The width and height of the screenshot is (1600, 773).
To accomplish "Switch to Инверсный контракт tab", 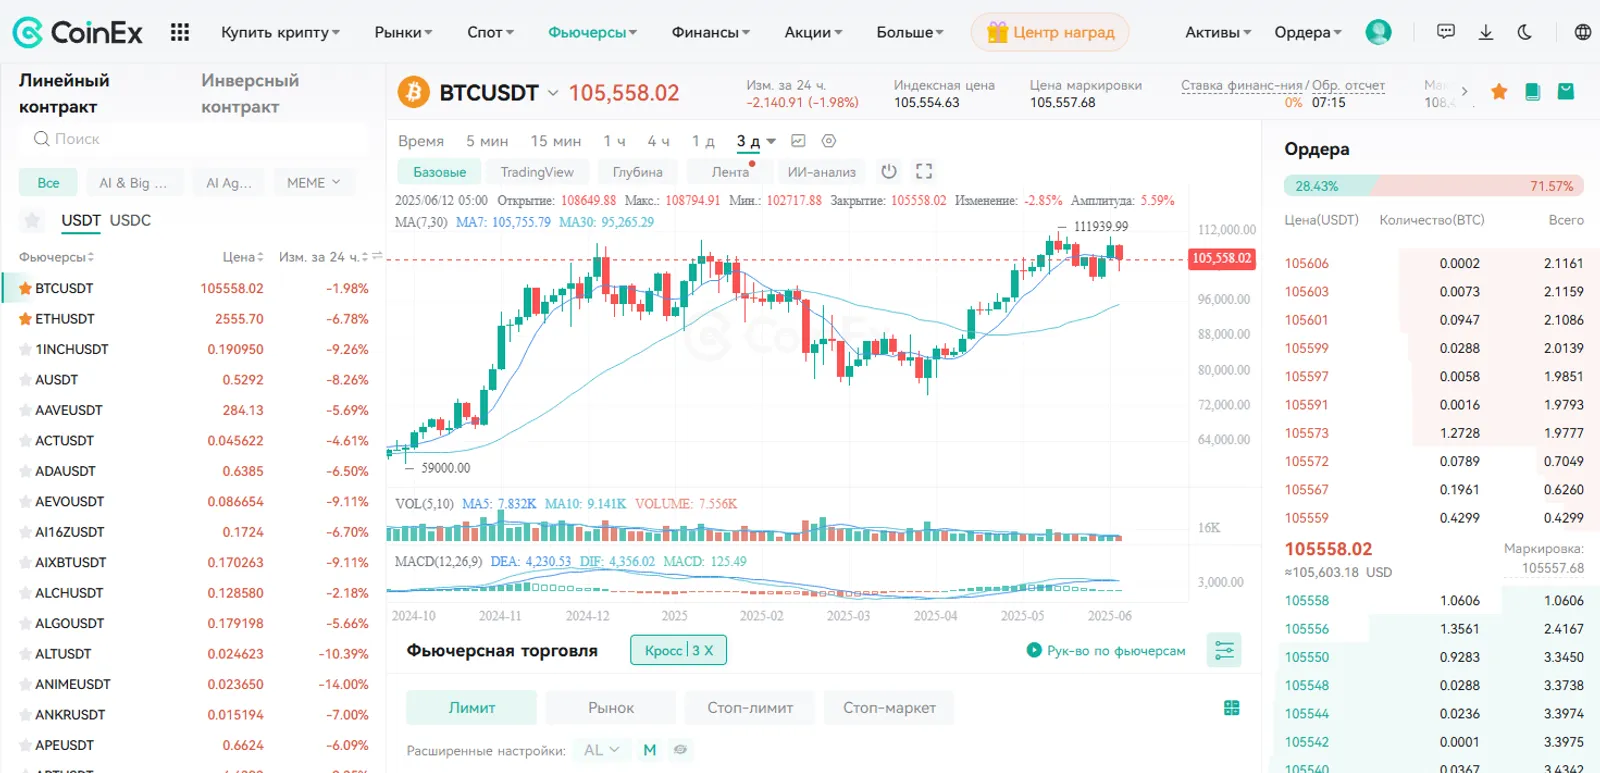I will click(250, 93).
